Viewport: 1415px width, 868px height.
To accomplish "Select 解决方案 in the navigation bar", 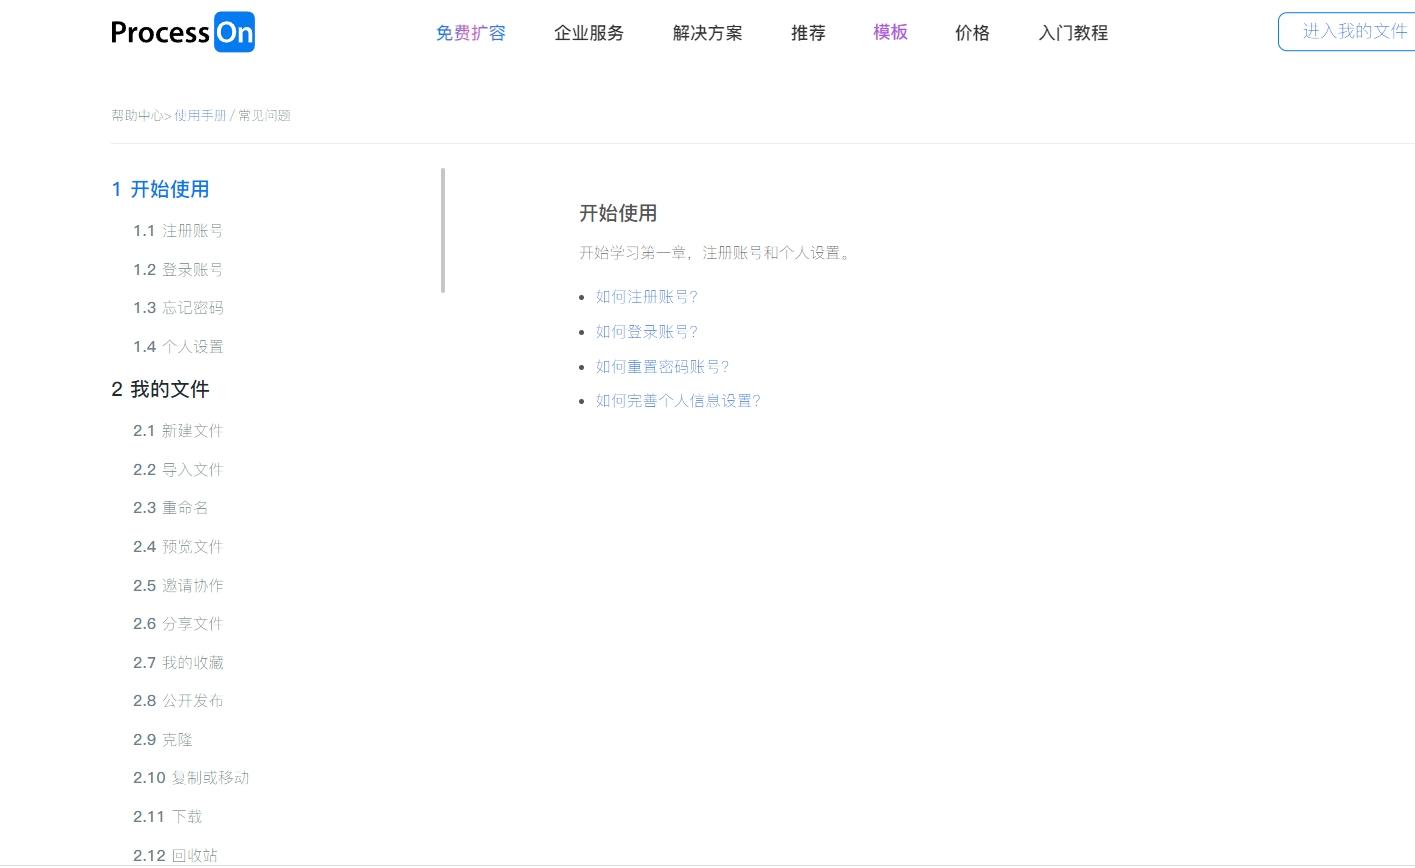I will pyautogui.click(x=707, y=32).
